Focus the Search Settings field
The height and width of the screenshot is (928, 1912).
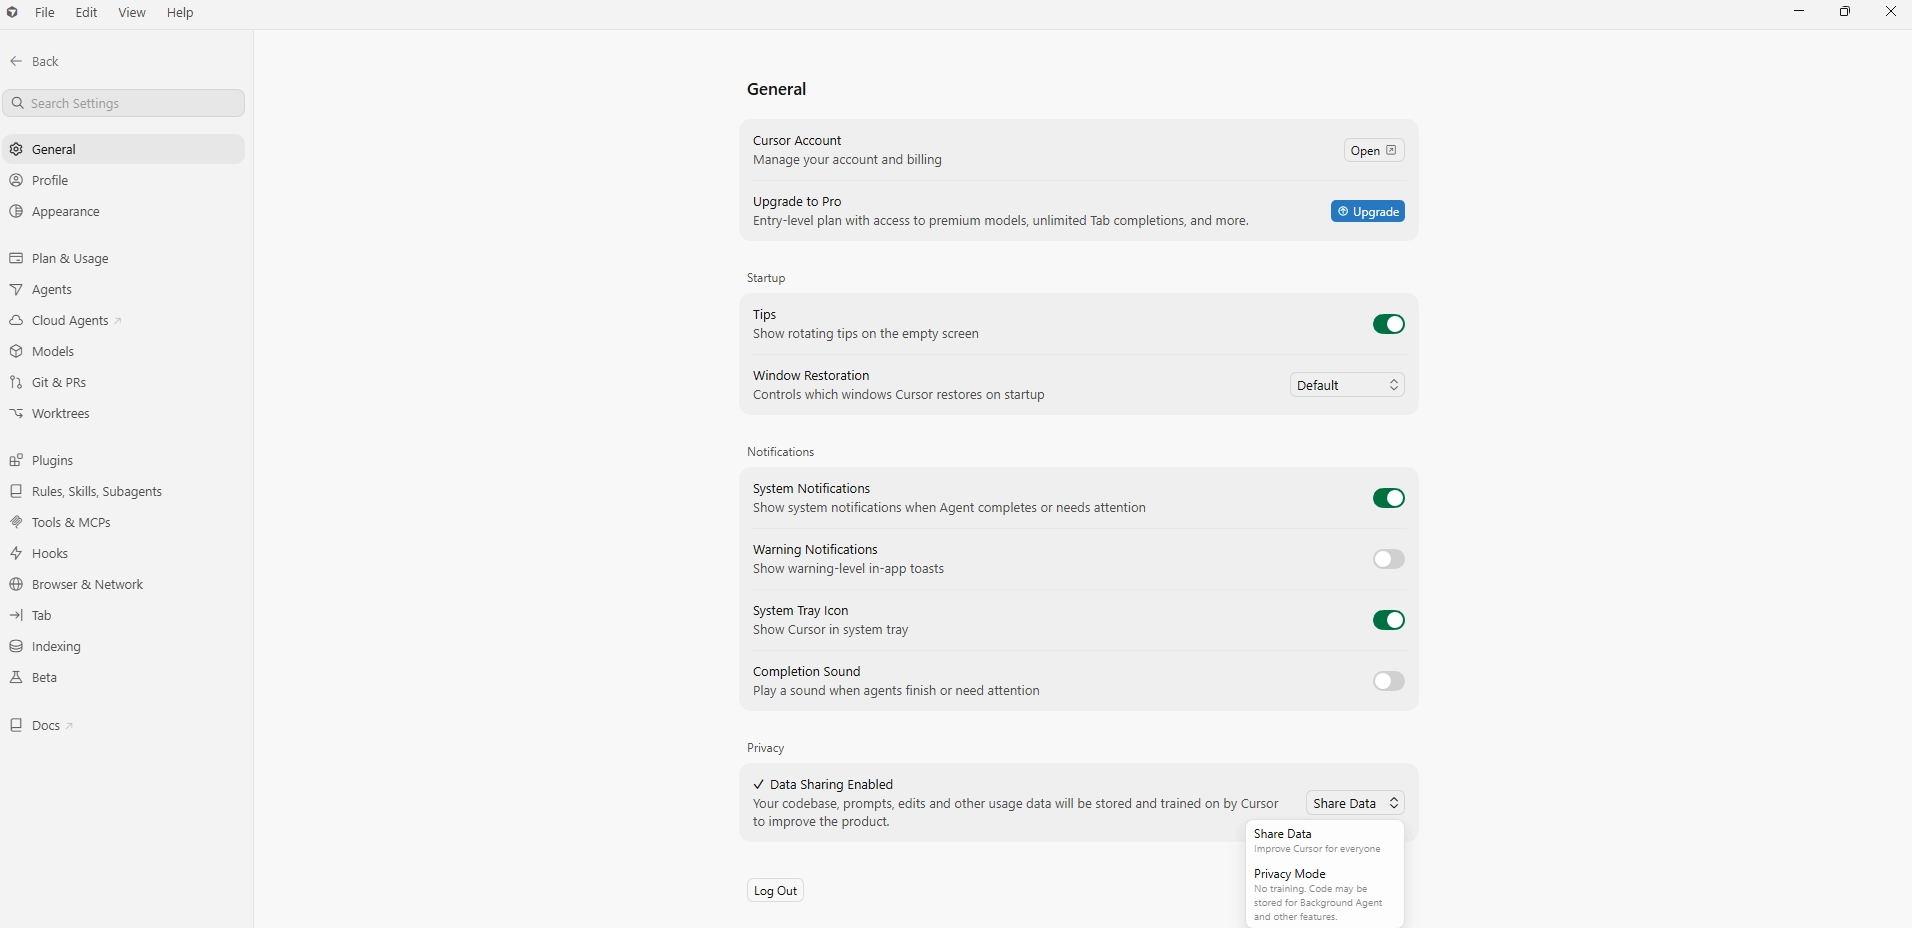coord(124,103)
